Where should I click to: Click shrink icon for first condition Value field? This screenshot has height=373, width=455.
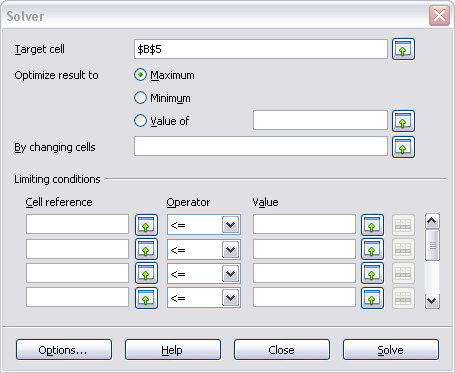pyautogui.click(x=372, y=225)
